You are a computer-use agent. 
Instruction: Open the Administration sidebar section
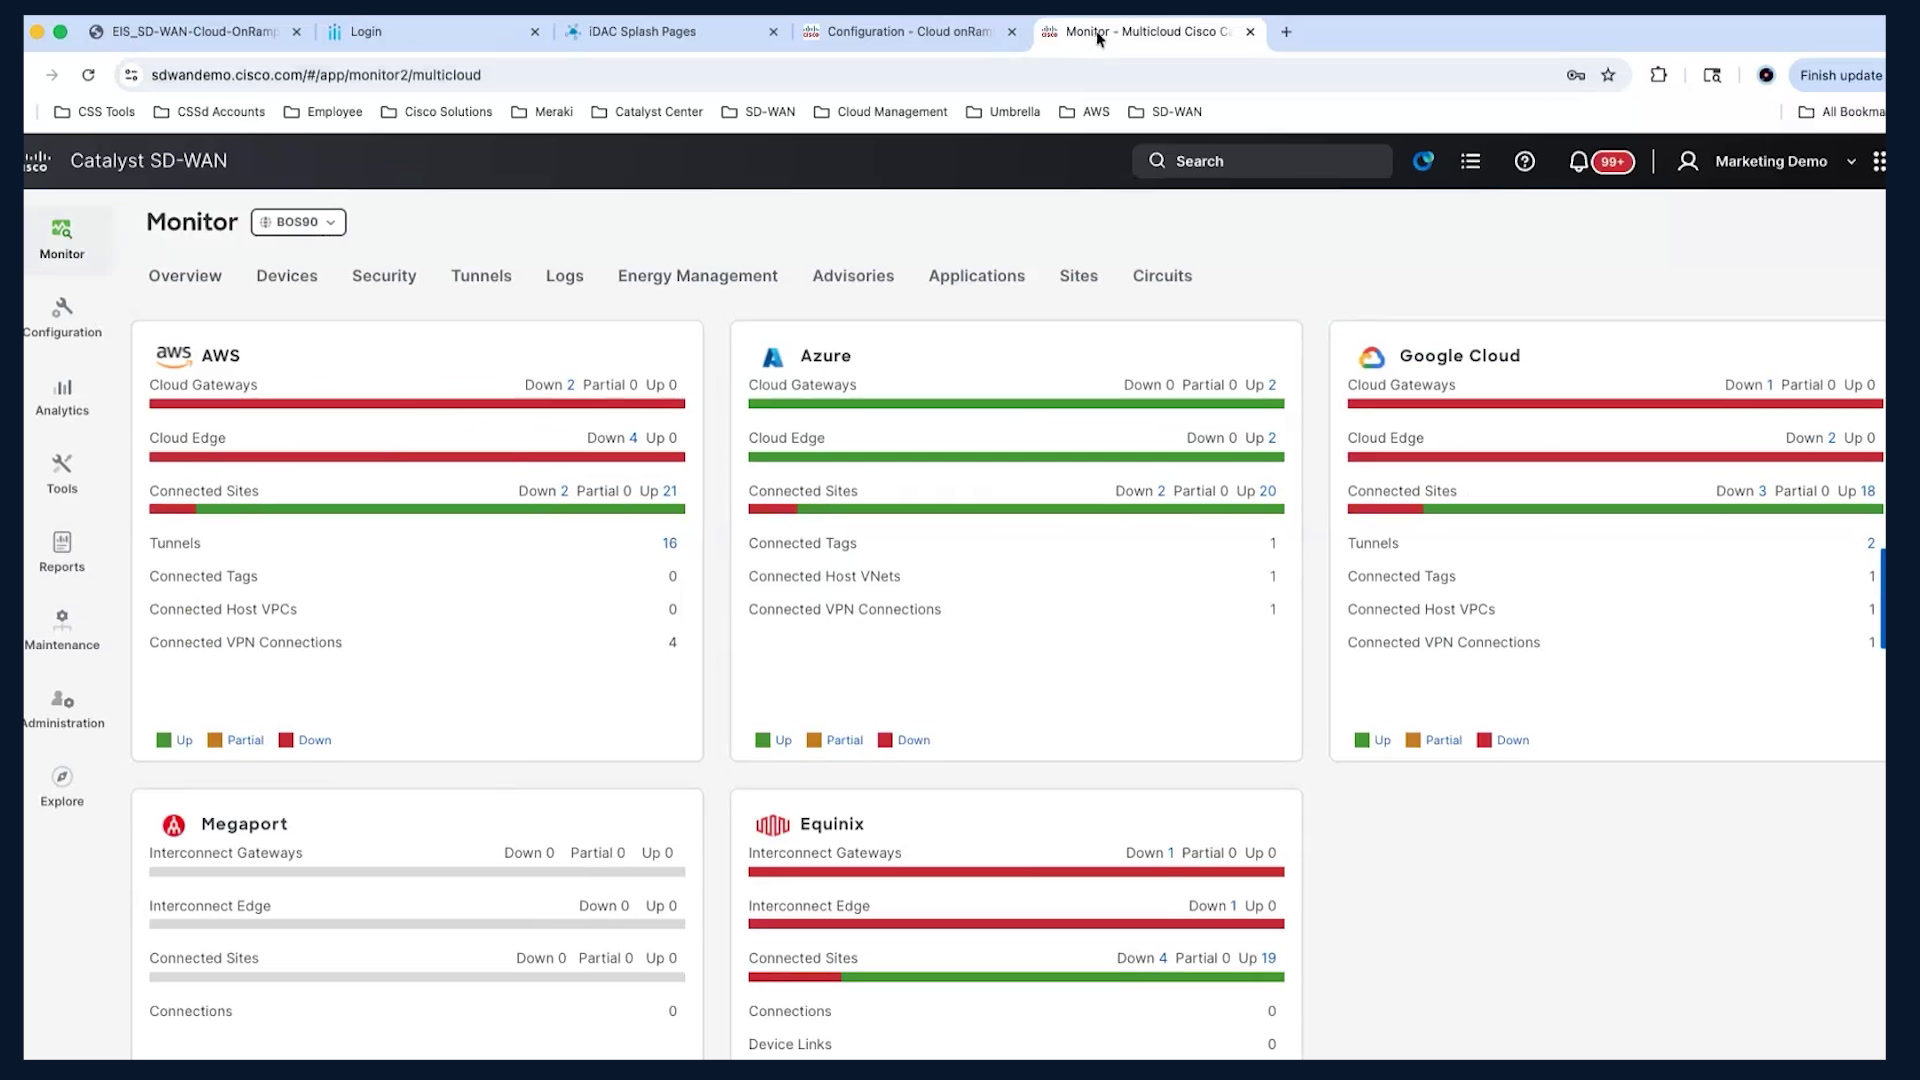click(62, 709)
